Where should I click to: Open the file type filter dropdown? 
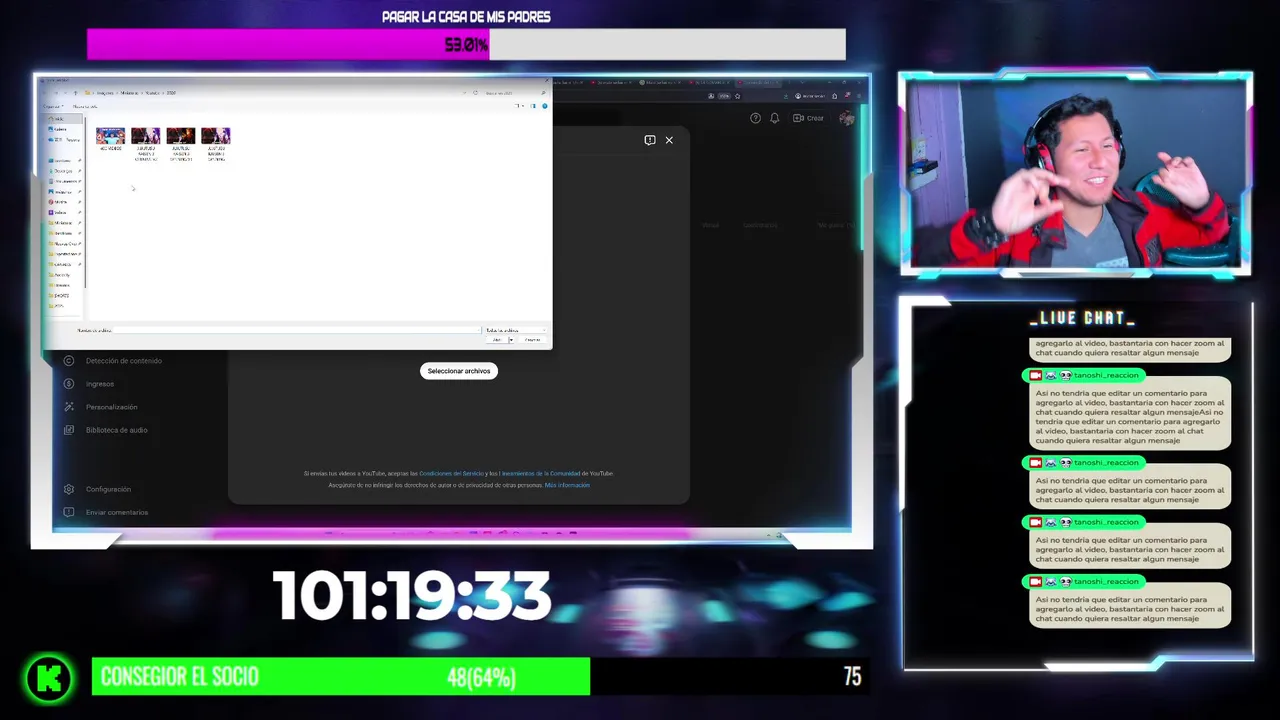pos(515,330)
